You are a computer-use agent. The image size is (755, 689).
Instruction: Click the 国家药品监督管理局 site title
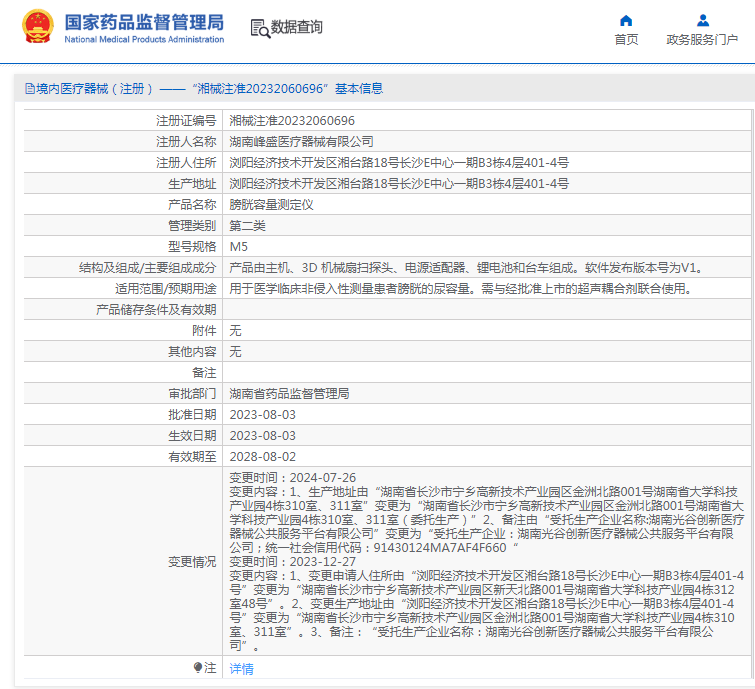(144, 22)
